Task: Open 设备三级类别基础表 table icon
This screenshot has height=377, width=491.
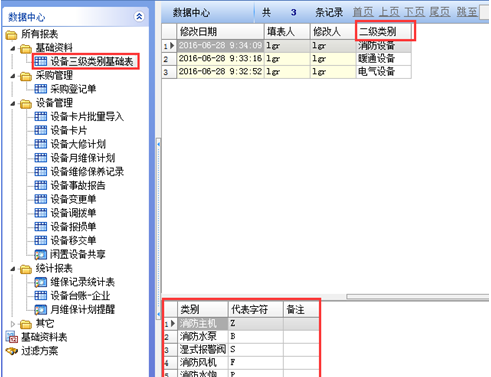Action: pos(41,61)
